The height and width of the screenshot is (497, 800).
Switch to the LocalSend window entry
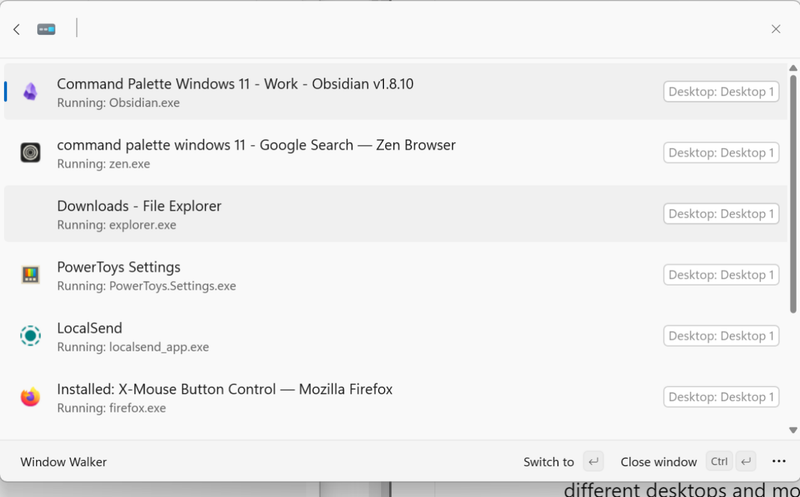tap(90, 336)
